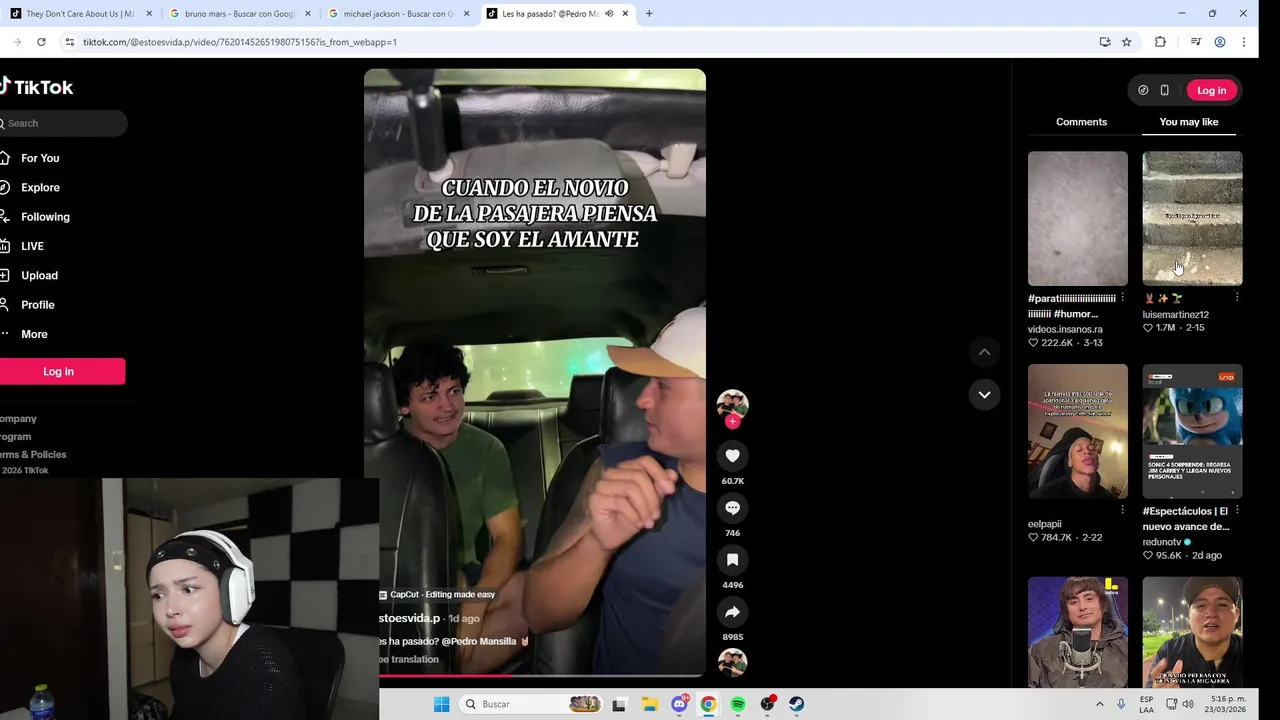Open Discord from the taskbar

[x=680, y=704]
